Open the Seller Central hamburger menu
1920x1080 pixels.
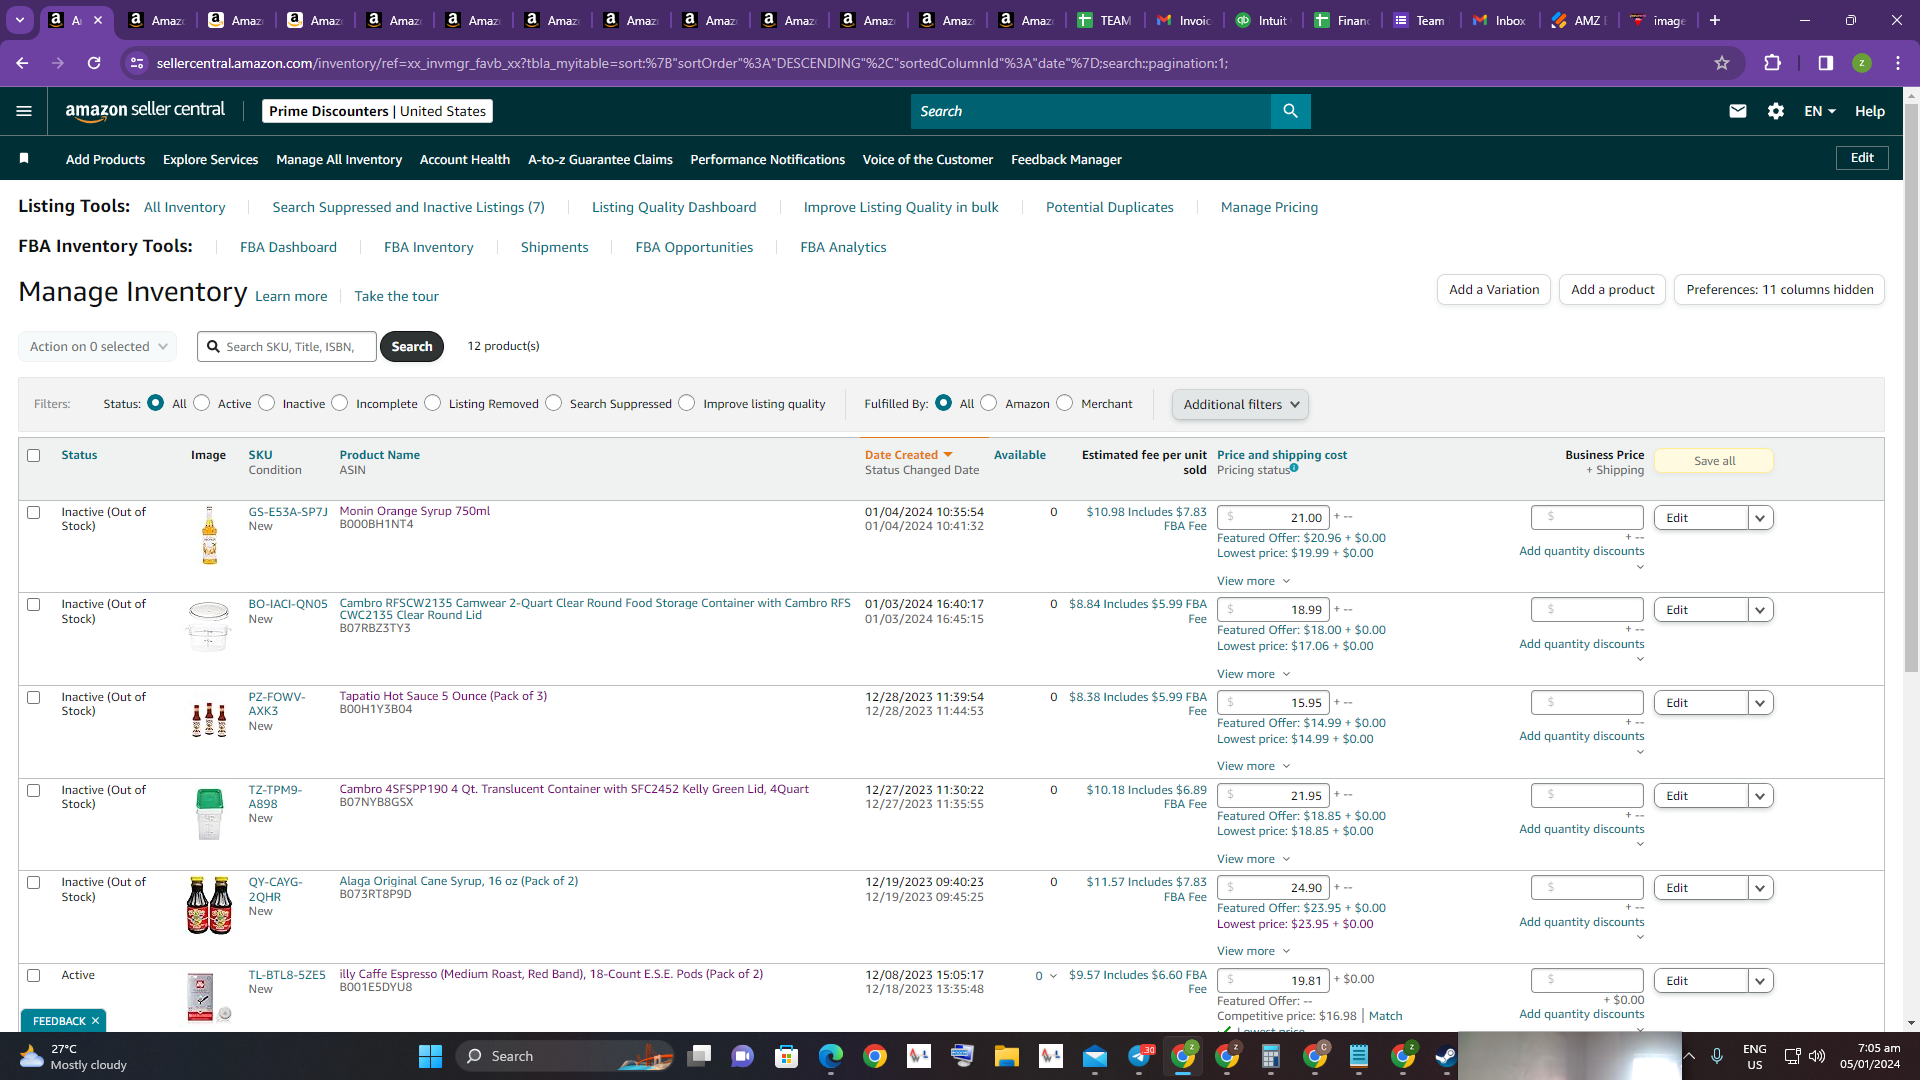click(24, 111)
